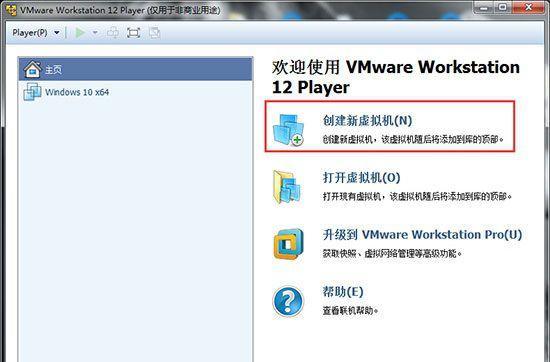Screen dimensions: 550x362
Task: Close the VMware Player window
Action: [528, 7]
